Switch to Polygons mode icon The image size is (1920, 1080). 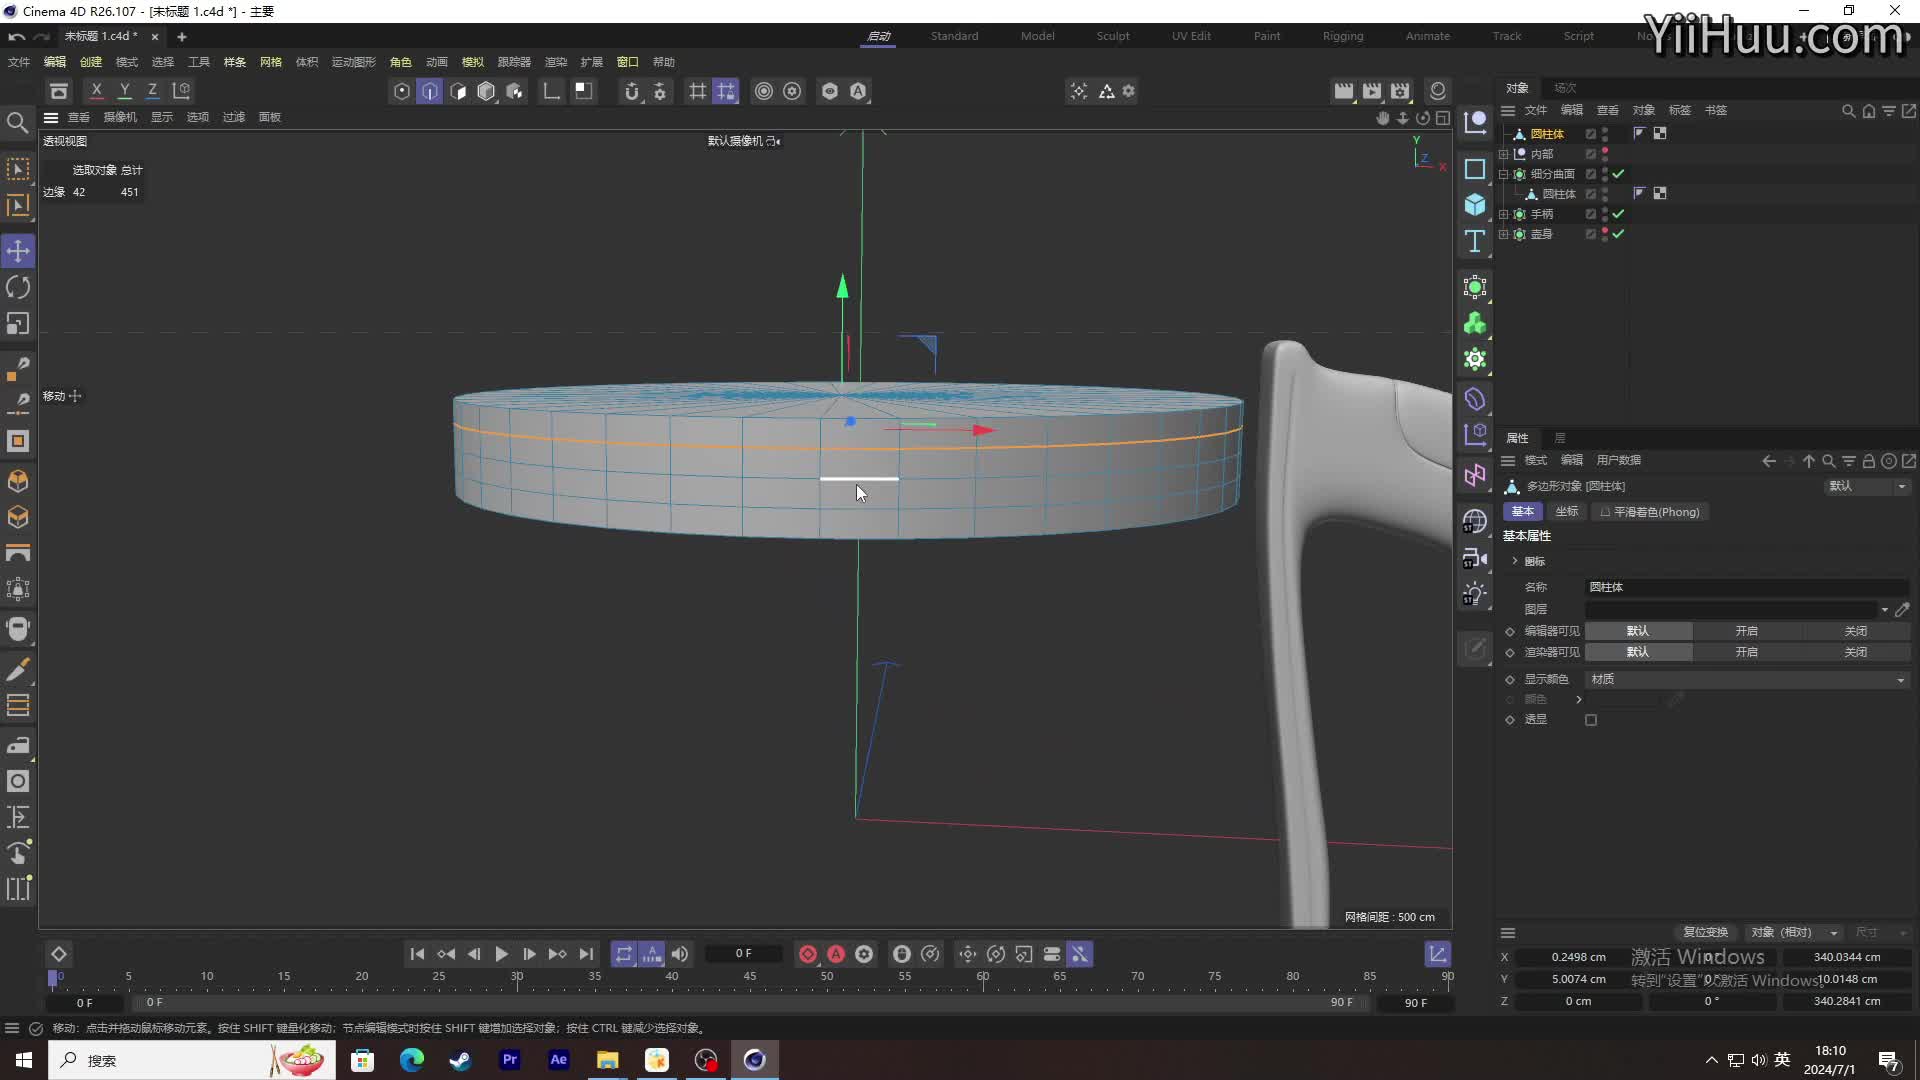click(458, 91)
